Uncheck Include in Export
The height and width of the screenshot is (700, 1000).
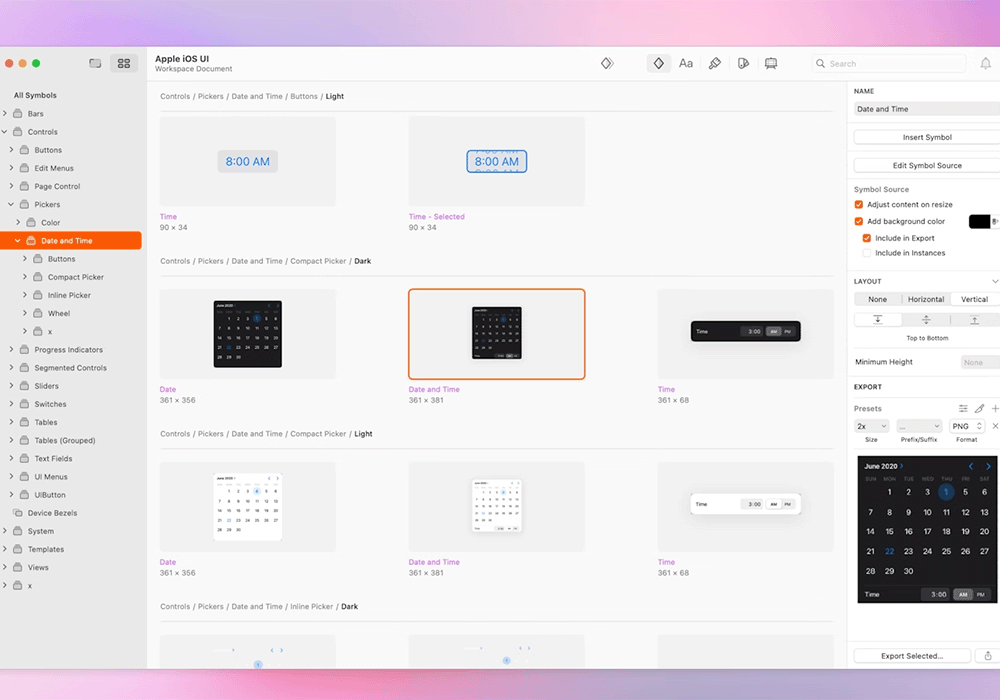point(867,238)
